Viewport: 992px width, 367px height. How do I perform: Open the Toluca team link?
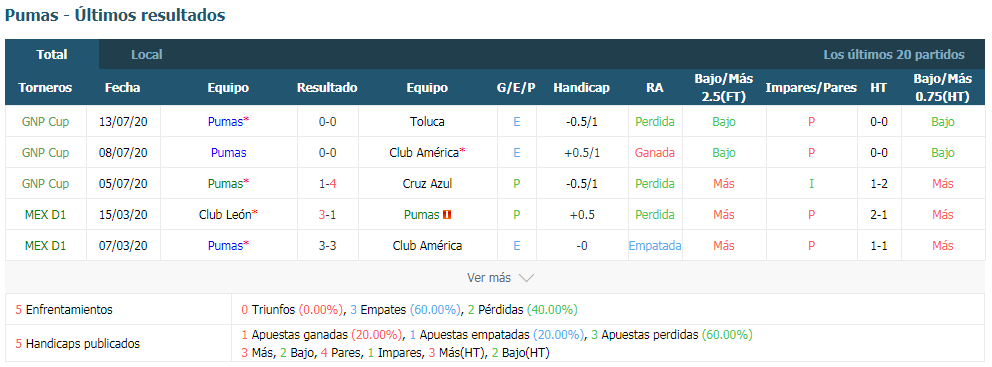pos(427,121)
